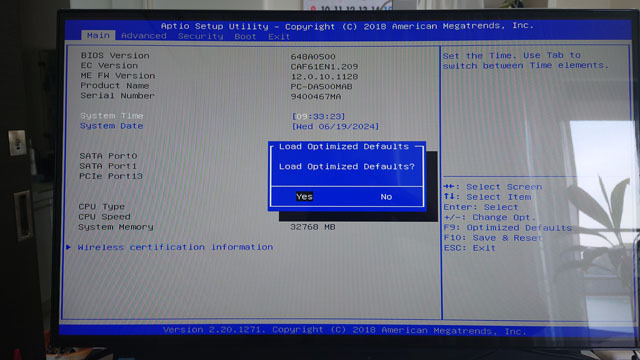Click the SATA Port1 entry

(x=108, y=166)
